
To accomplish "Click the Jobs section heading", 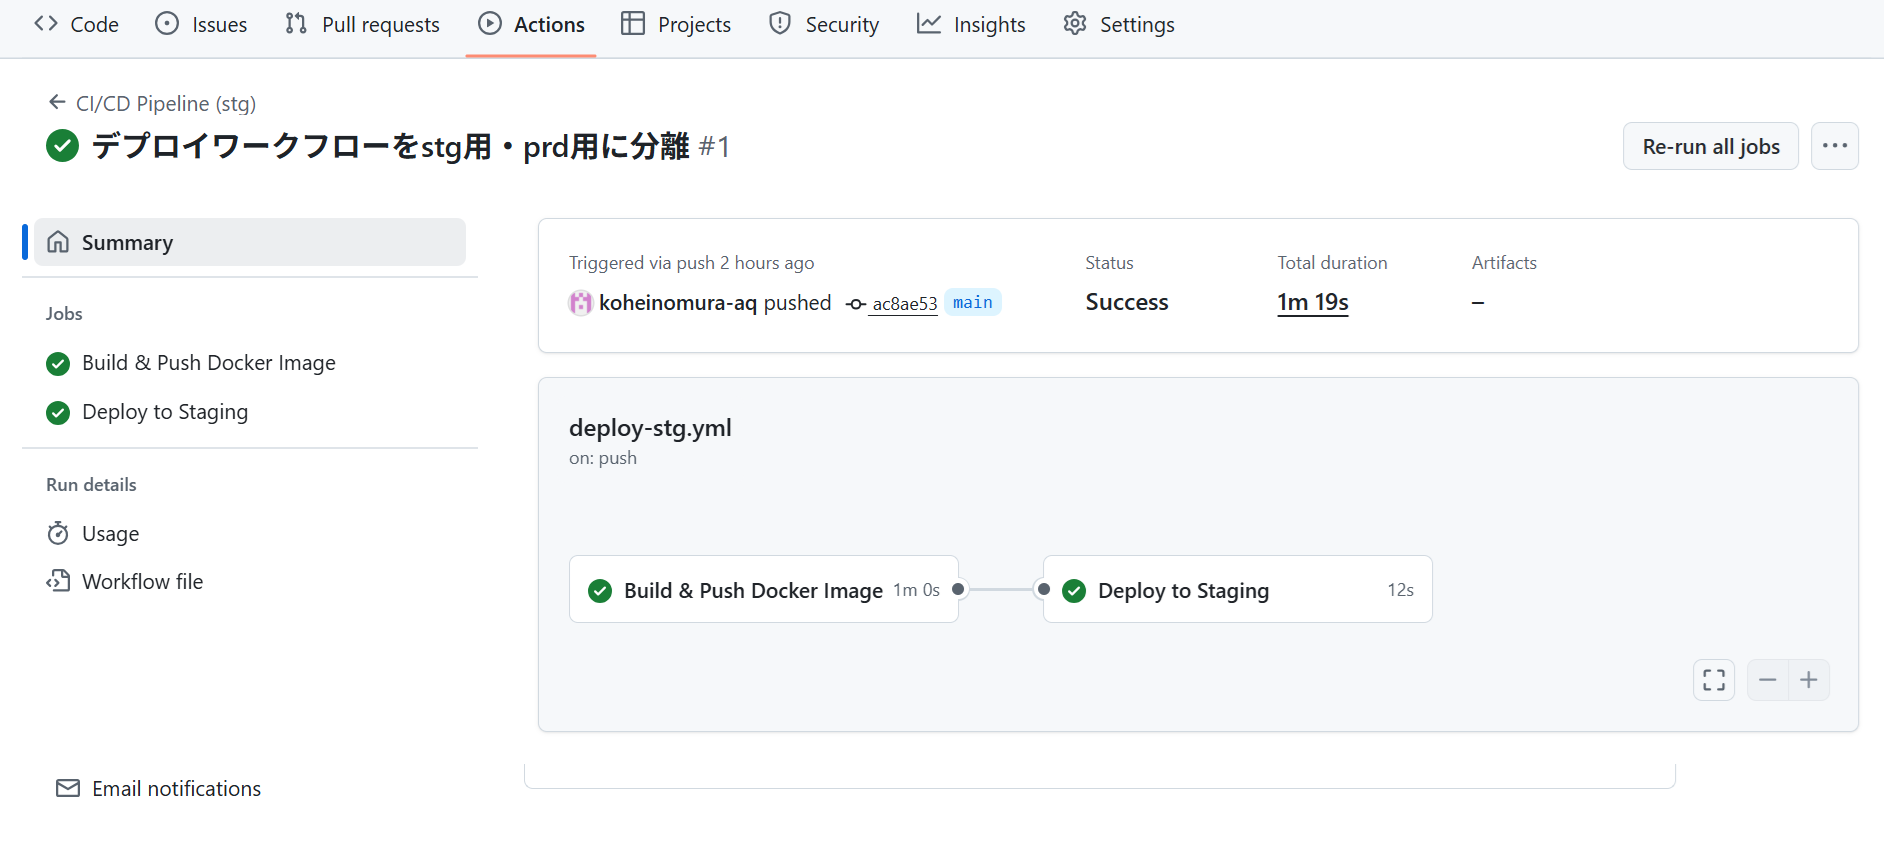I will click(x=64, y=314).
